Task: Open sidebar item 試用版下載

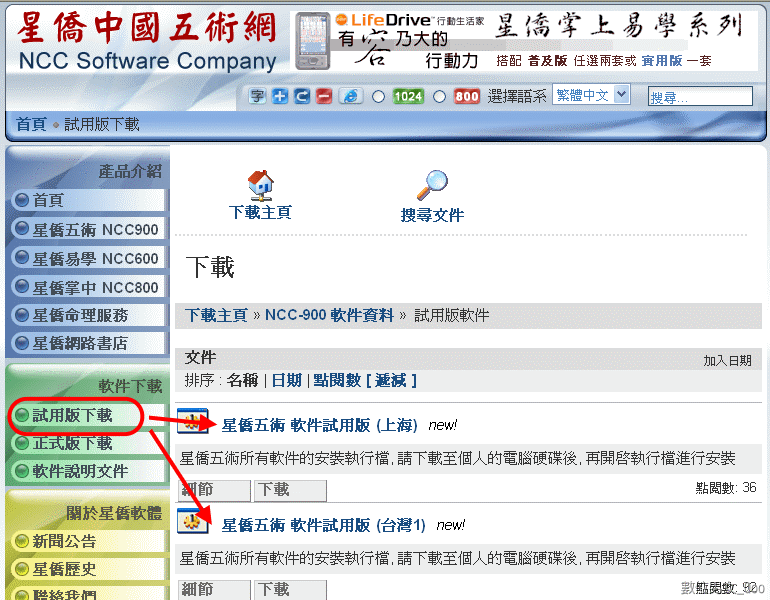Action: coord(88,415)
